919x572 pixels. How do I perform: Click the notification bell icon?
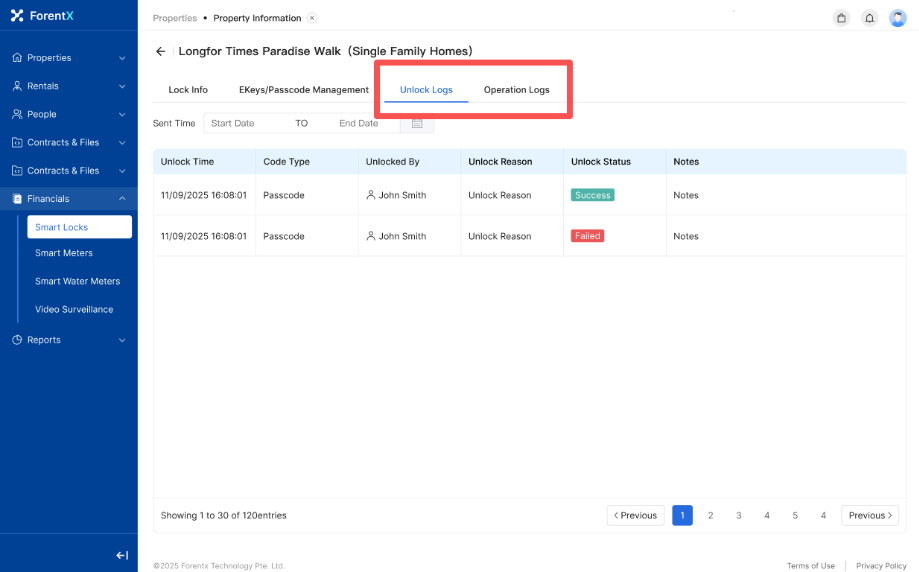click(869, 18)
